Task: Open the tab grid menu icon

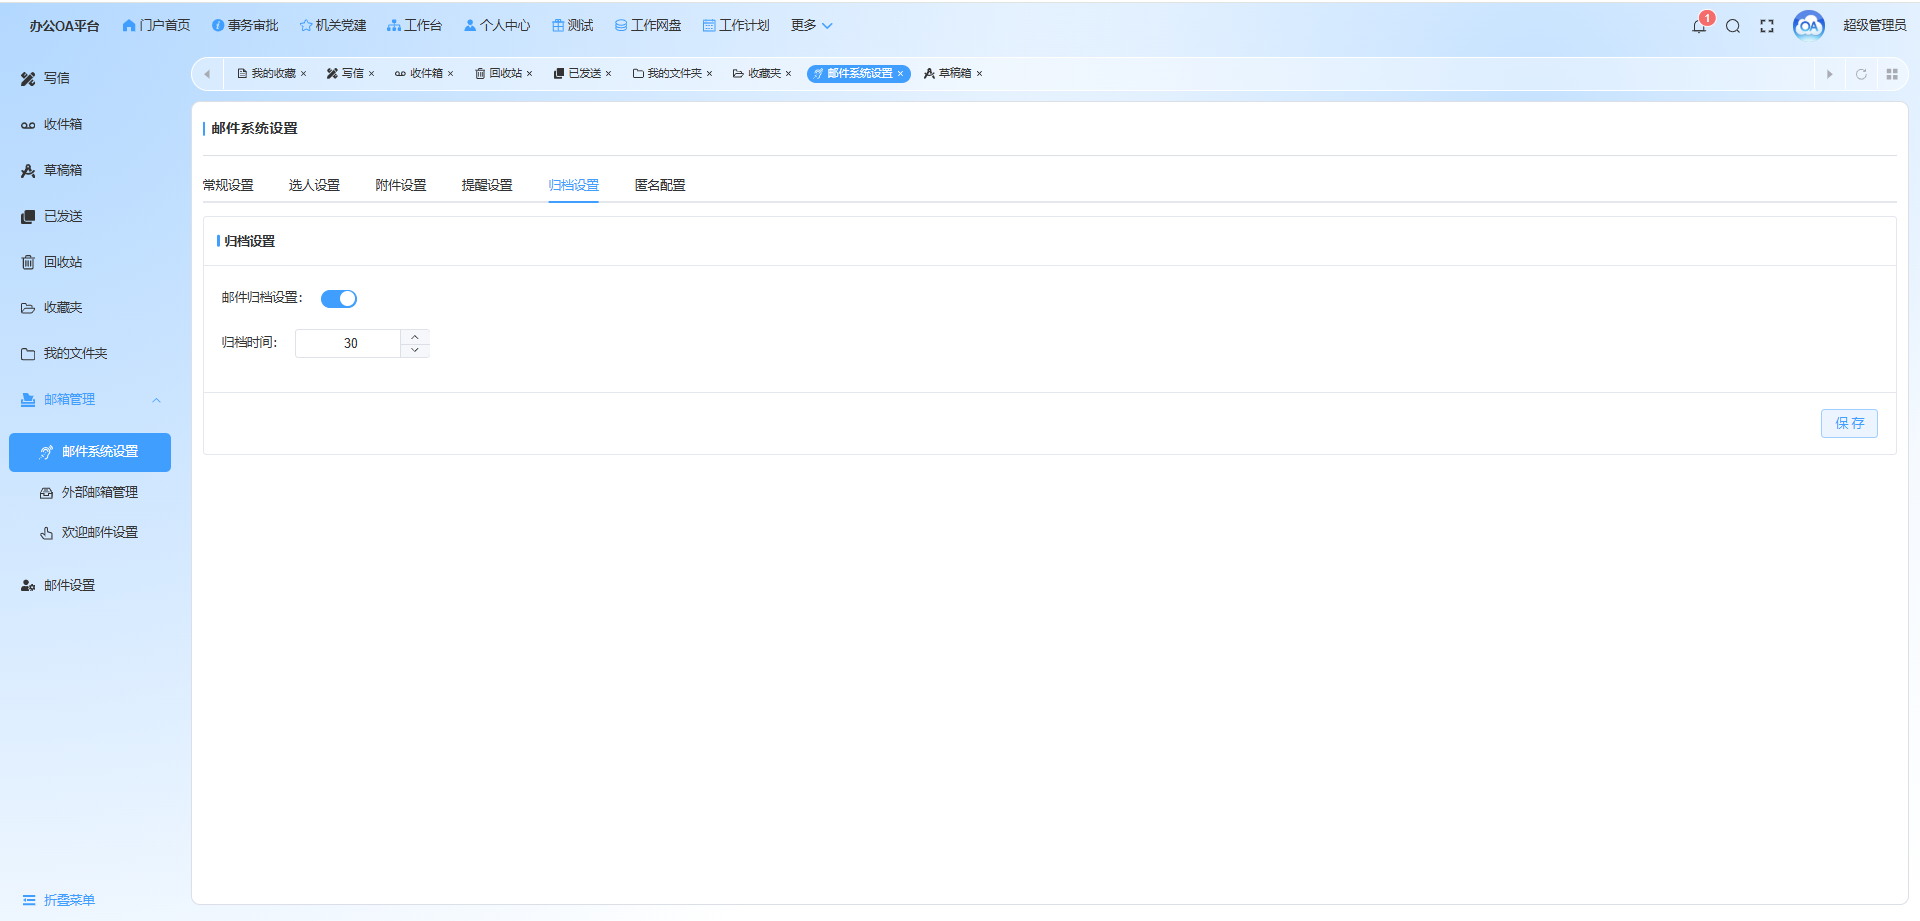Action: pyautogui.click(x=1892, y=74)
